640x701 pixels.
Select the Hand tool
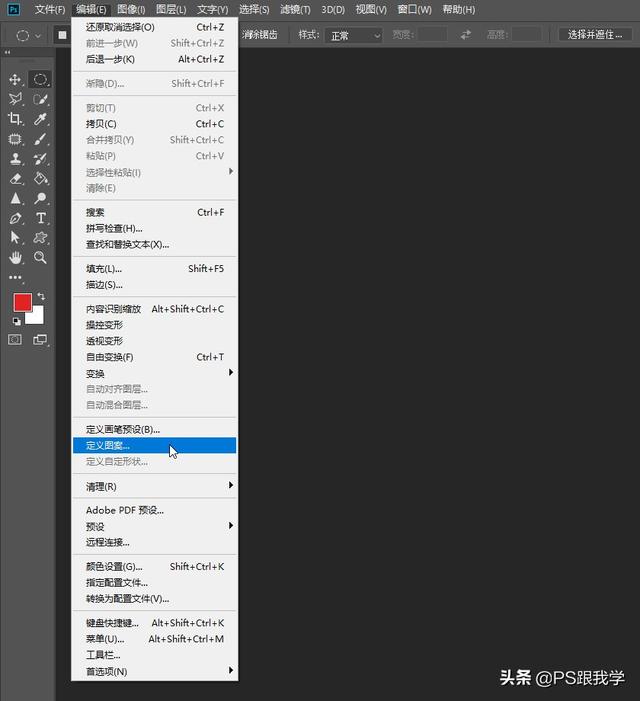pyautogui.click(x=15, y=258)
